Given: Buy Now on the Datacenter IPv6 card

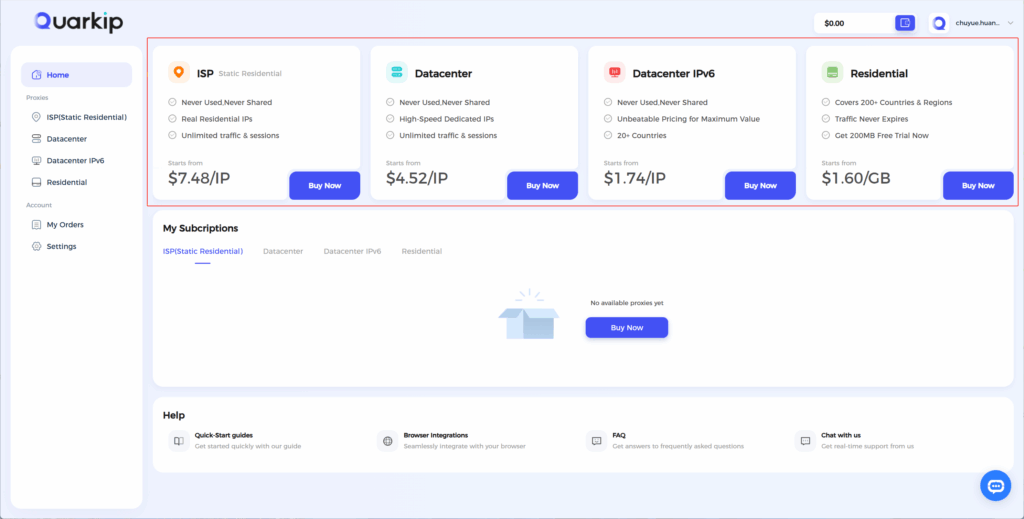Looking at the screenshot, I should [x=760, y=185].
